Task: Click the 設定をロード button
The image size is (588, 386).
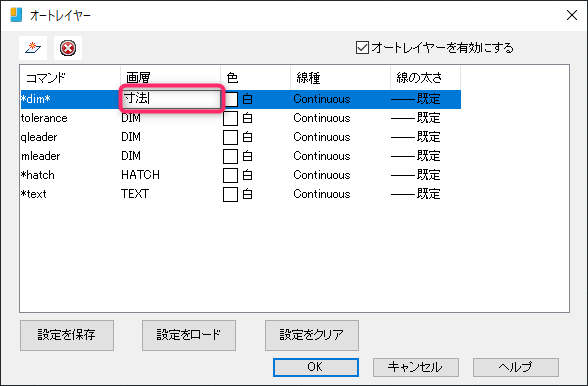Action: coord(189,335)
